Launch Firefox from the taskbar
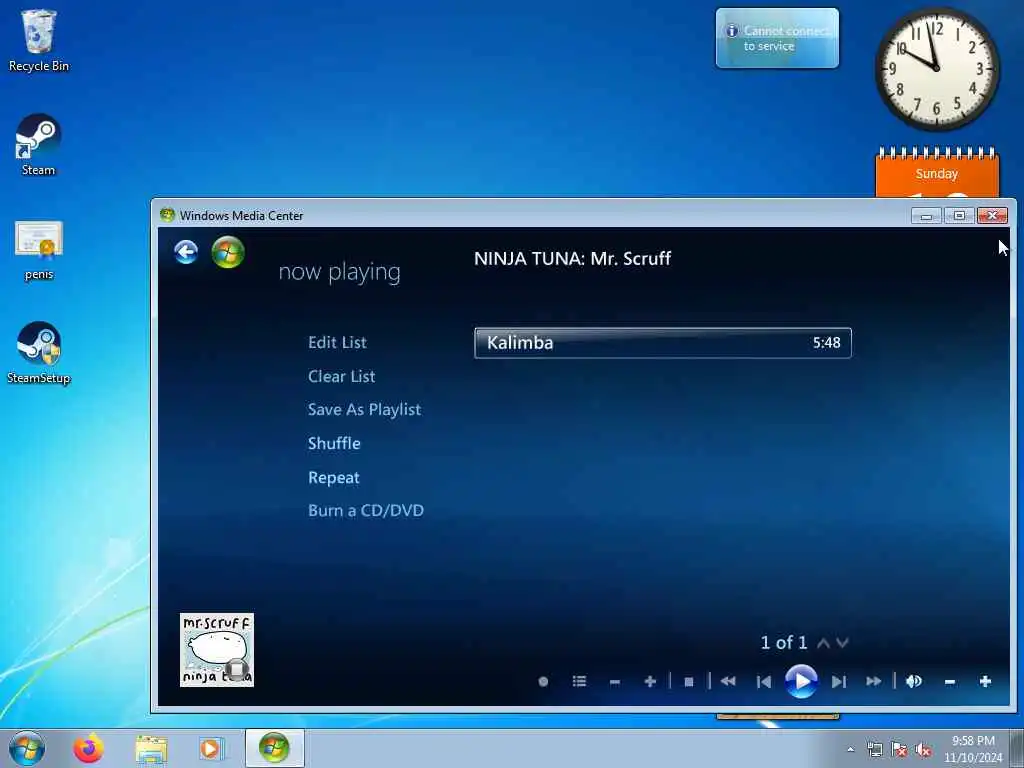The image size is (1024, 768). coord(88,748)
